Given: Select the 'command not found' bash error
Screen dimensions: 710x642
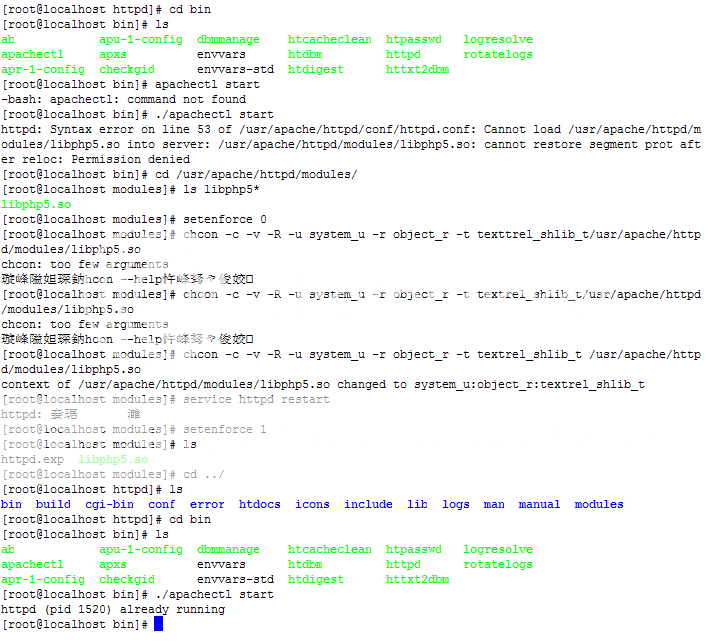Looking at the screenshot, I should point(186,100).
